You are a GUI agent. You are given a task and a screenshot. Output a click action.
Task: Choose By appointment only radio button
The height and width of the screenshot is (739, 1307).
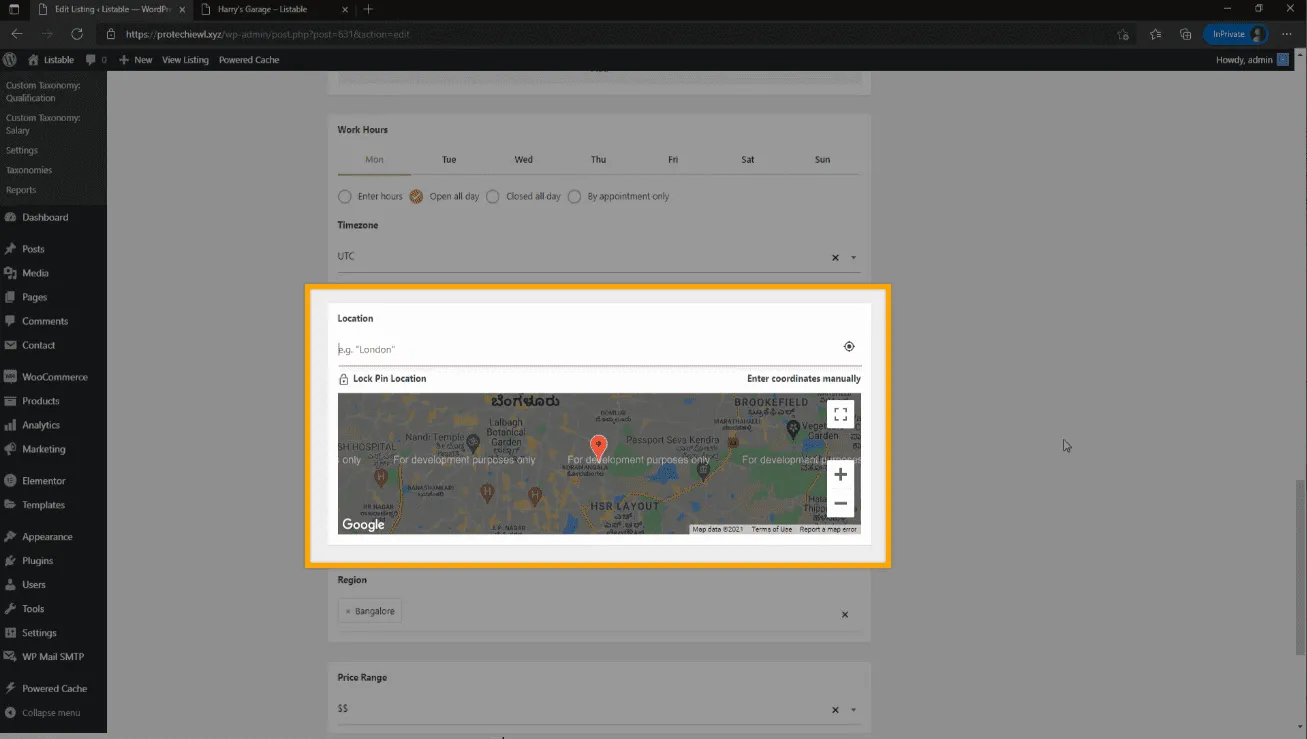tap(574, 197)
